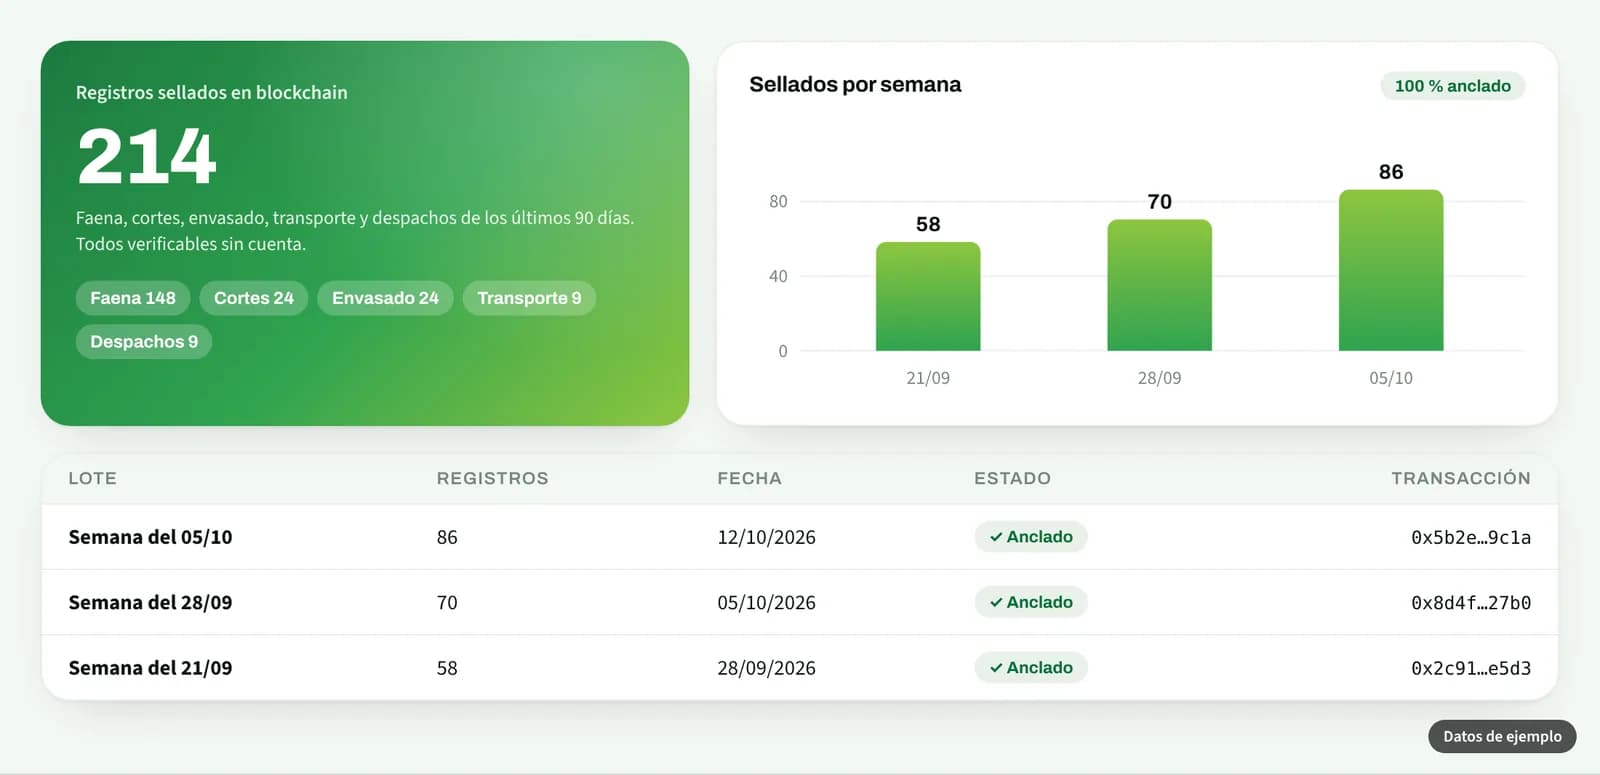Click registros value 58 in the table
1600x775 pixels.
pos(447,668)
